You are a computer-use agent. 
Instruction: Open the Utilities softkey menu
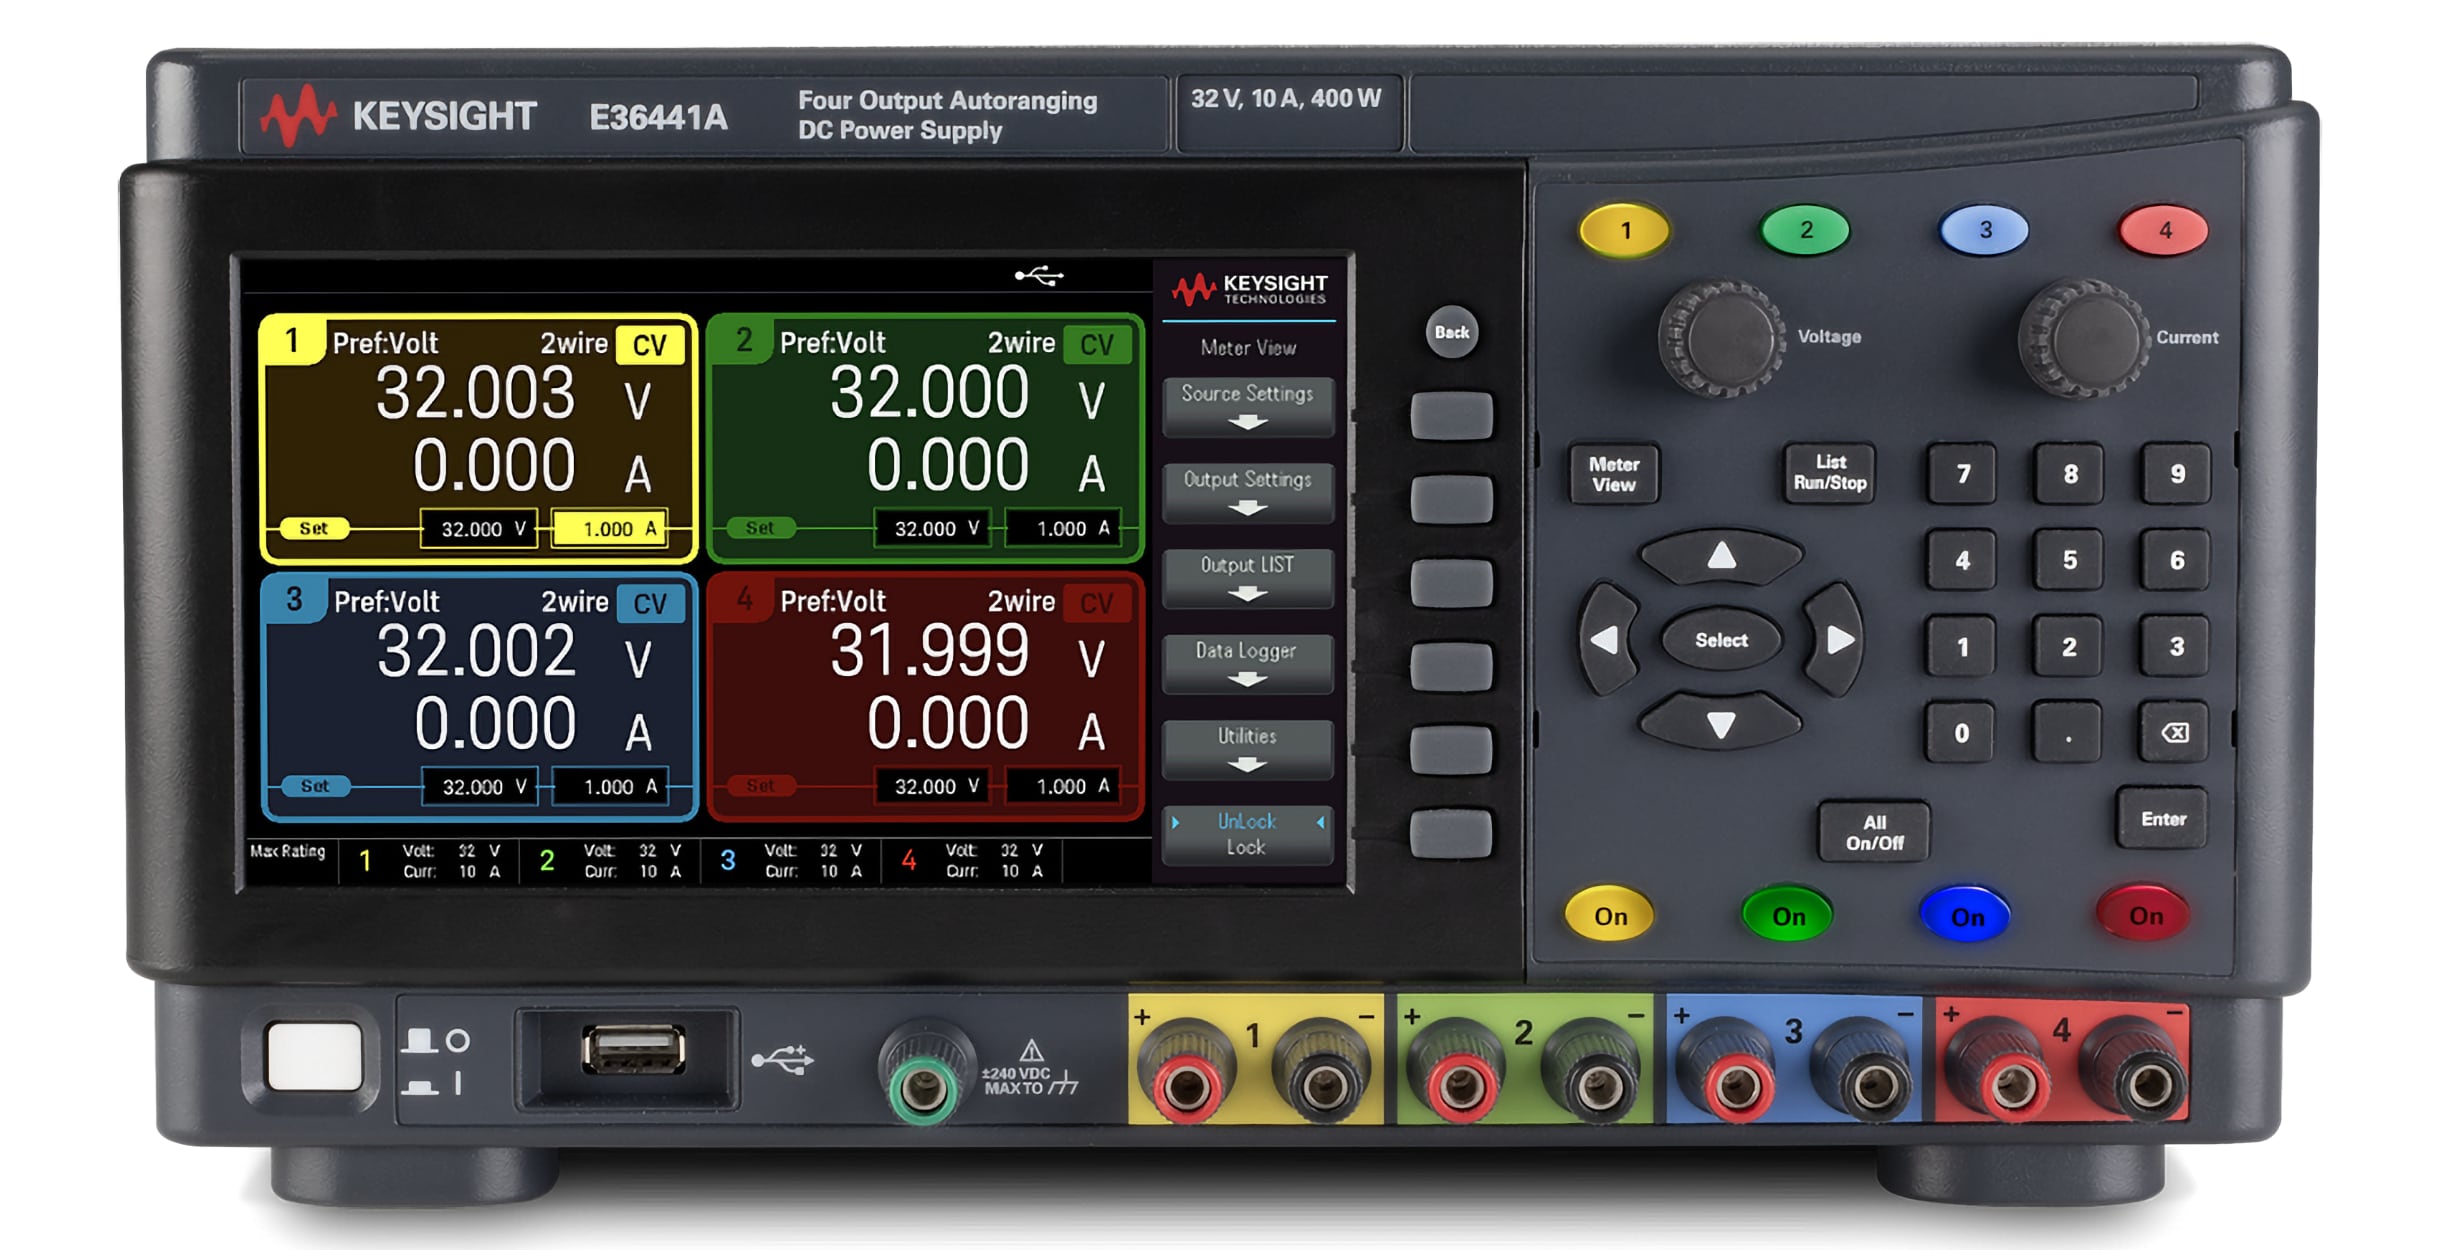pyautogui.click(x=1247, y=749)
